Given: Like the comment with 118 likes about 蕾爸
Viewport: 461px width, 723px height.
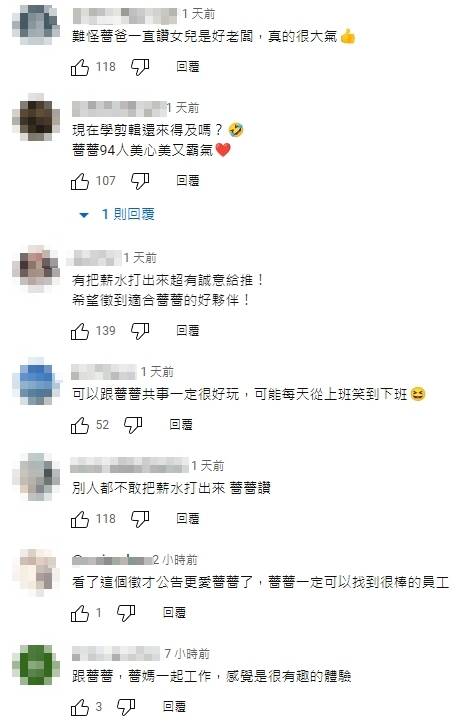Looking at the screenshot, I should pos(80,67).
